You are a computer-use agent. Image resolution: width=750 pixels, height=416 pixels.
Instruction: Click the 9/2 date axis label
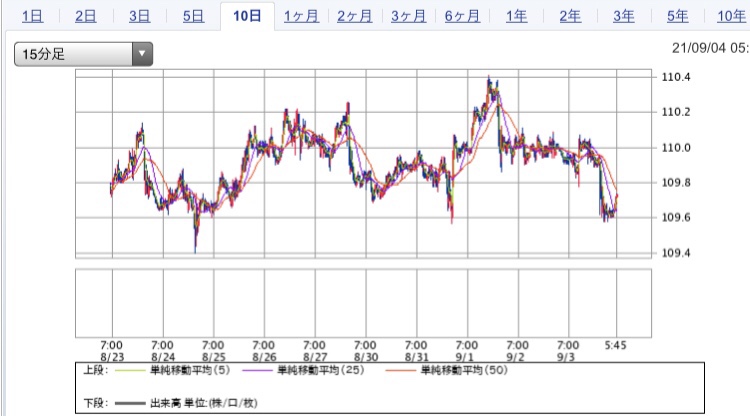515,357
